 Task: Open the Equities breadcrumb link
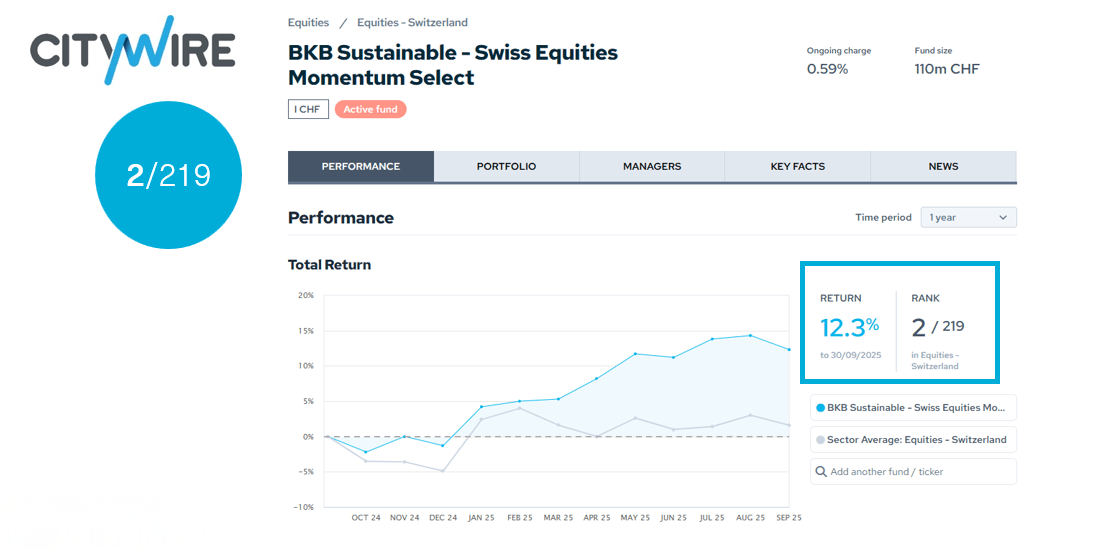point(307,23)
